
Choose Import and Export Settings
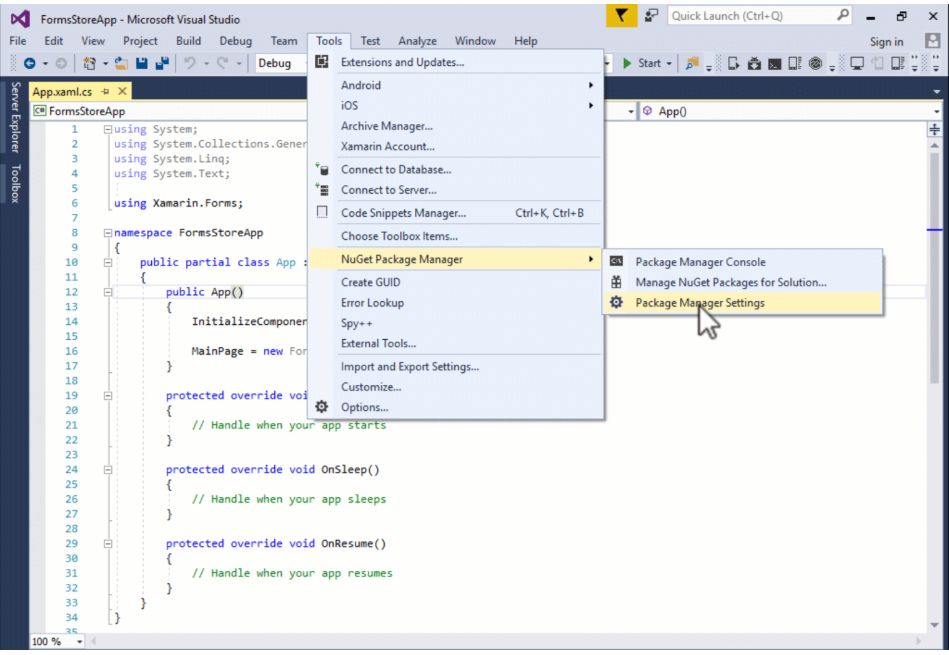pyautogui.click(x=456, y=366)
